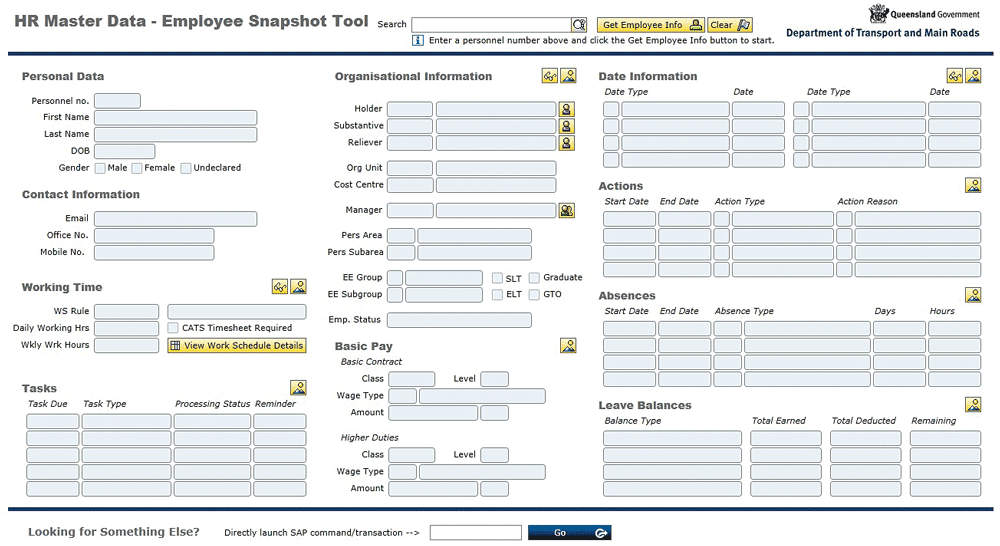Click the 'Action Reason' column header
The width and height of the screenshot is (1000, 546).
pos(867,202)
